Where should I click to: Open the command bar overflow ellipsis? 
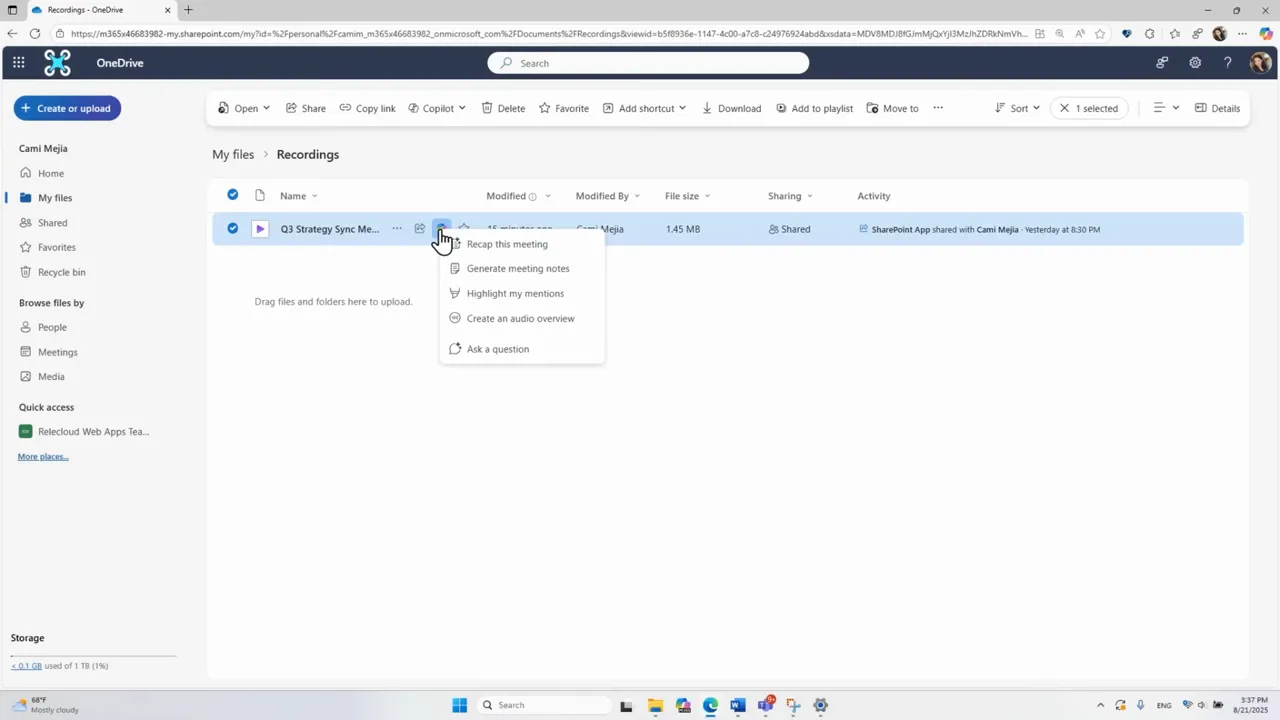(x=938, y=108)
